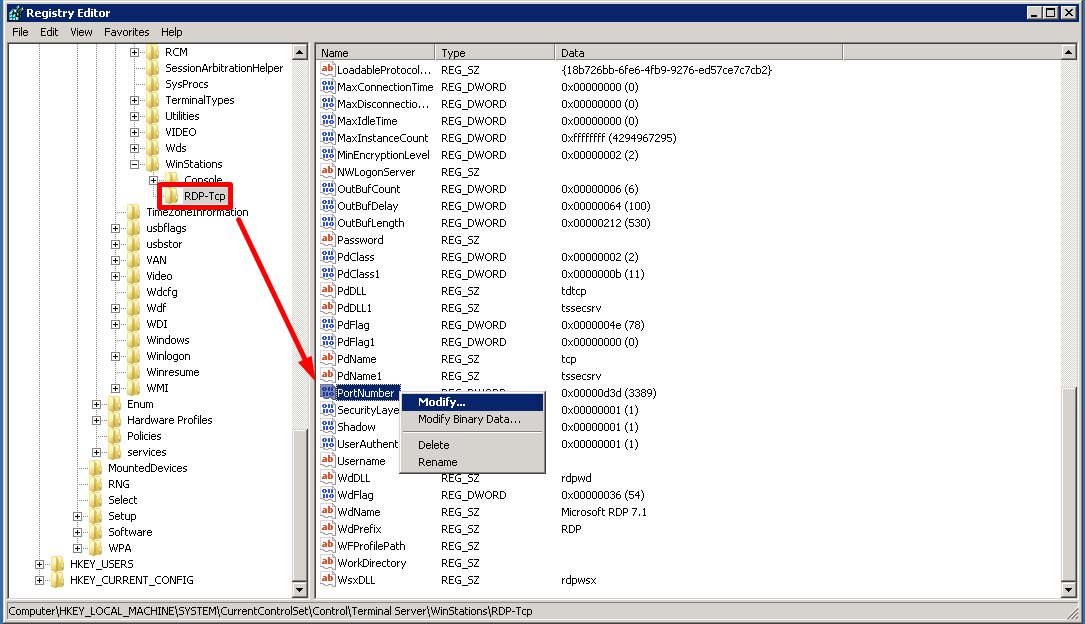Click the ab icon next to WdName
1085x624 pixels.
tap(327, 511)
